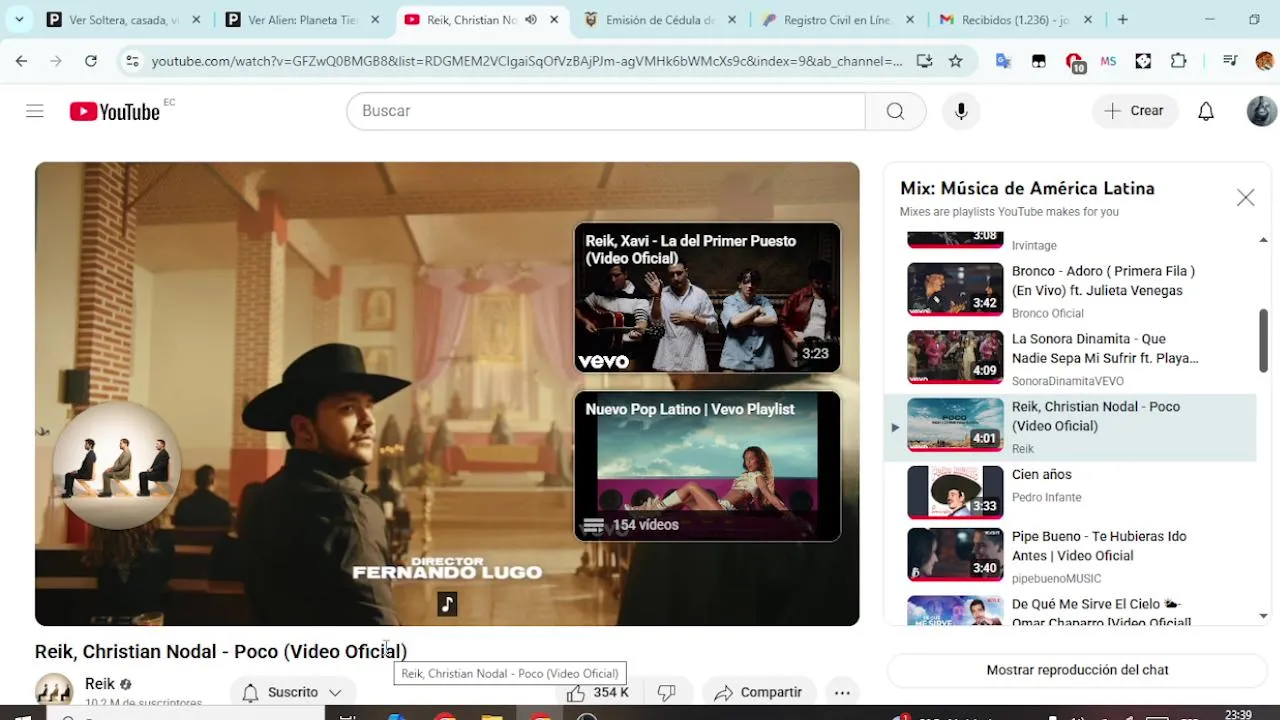Play La Sonora Dinamita Que Nadie Sepa
The image size is (1280, 720).
[x=1070, y=358]
